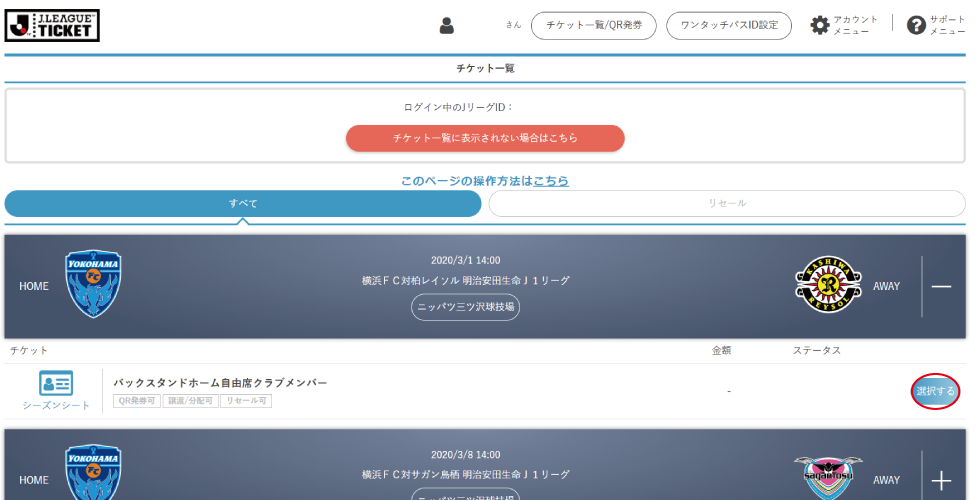
Task: Switch to the リセール tab
Action: click(x=727, y=203)
